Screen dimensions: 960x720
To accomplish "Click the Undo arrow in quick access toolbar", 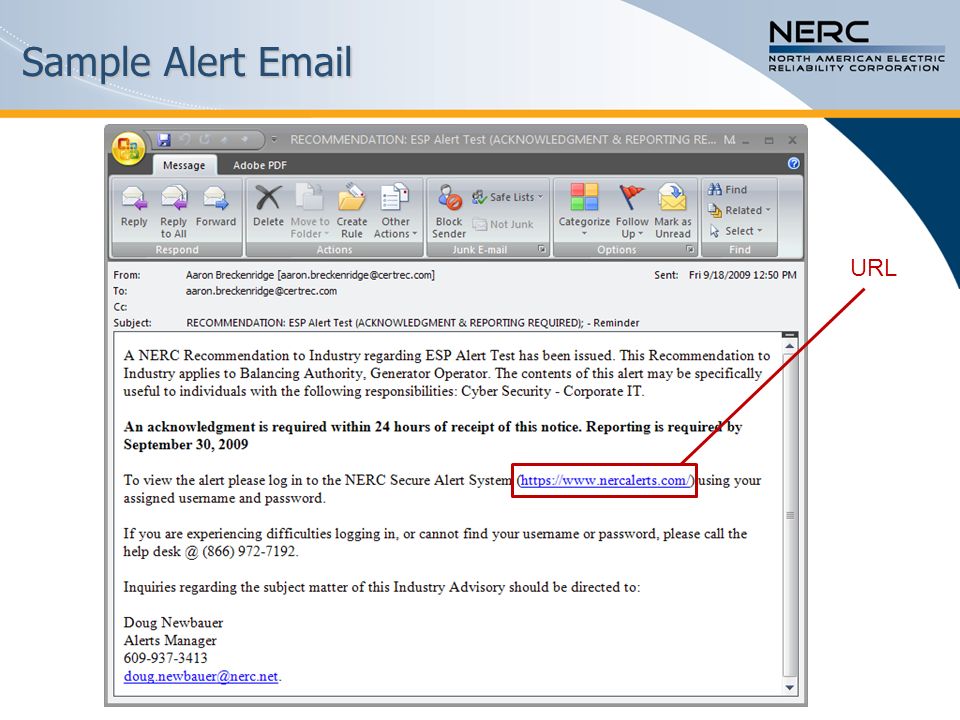I will tap(185, 140).
